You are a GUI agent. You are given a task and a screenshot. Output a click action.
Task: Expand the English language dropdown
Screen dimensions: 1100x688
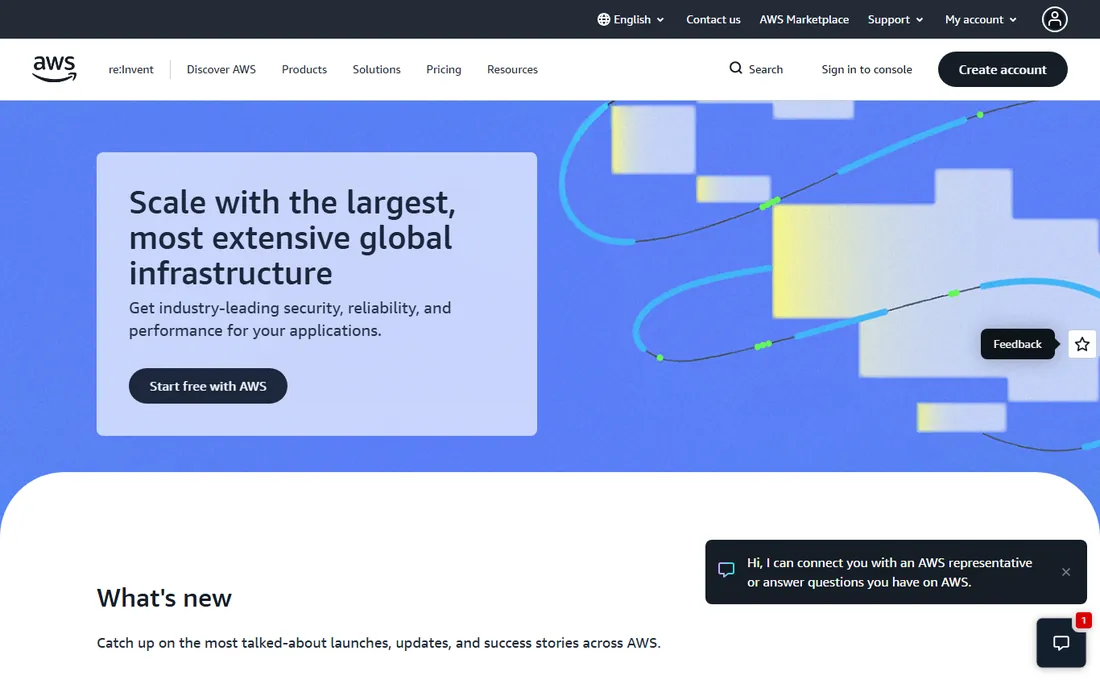[x=631, y=20]
